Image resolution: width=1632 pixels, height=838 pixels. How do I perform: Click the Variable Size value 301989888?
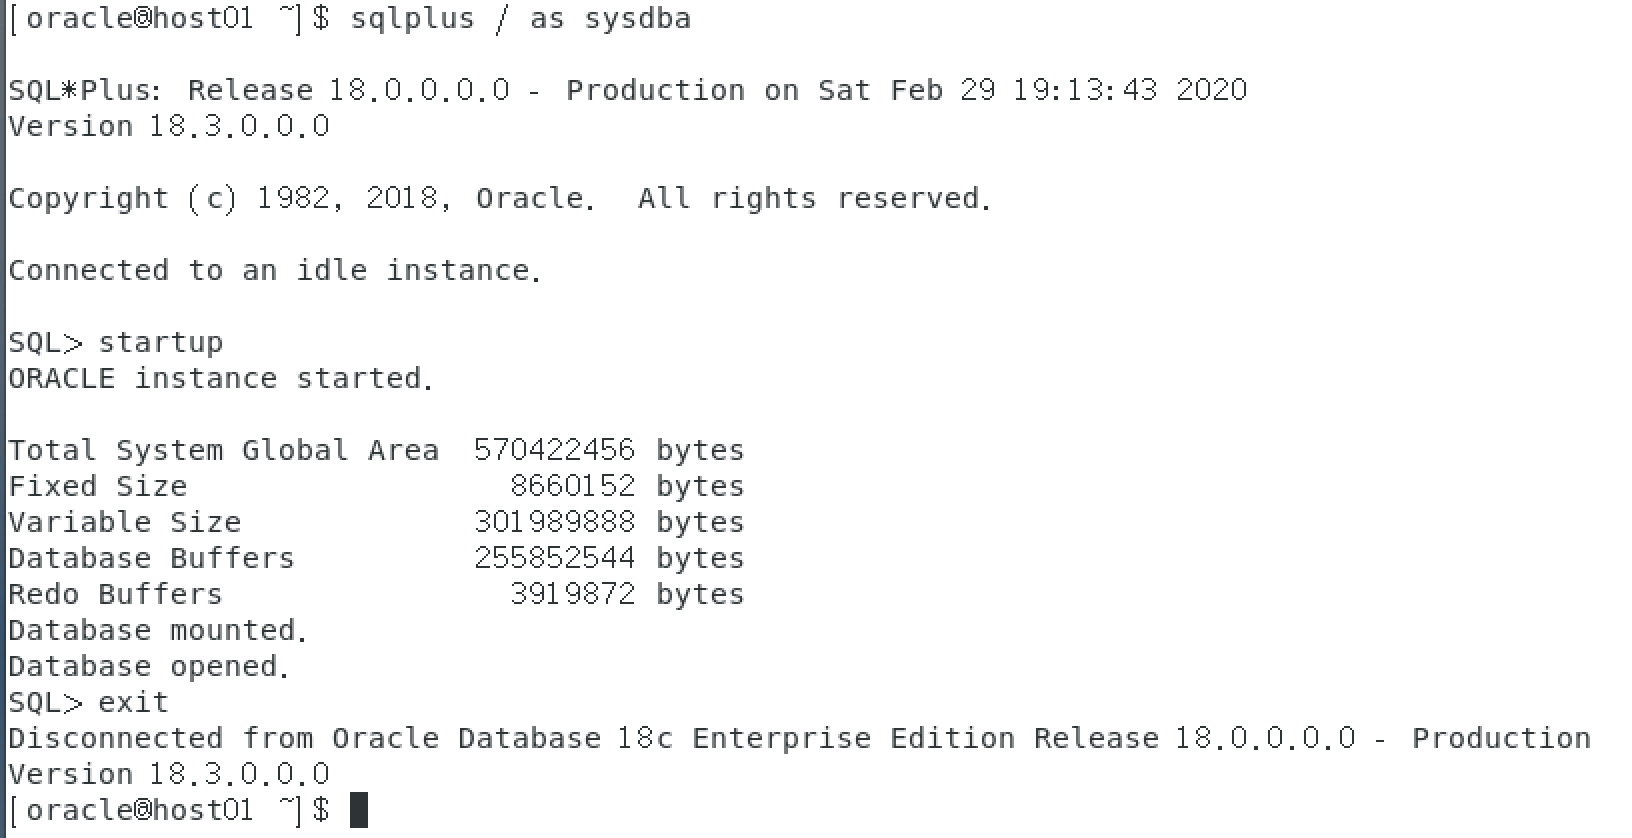click(x=554, y=523)
